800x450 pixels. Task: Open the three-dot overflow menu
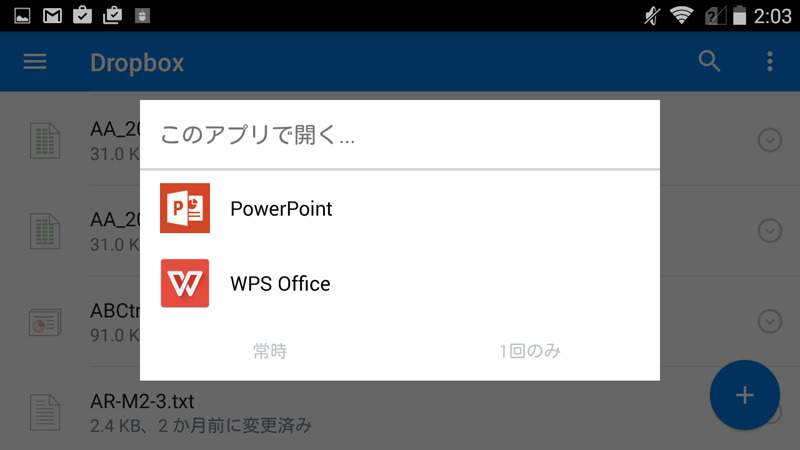coord(770,62)
